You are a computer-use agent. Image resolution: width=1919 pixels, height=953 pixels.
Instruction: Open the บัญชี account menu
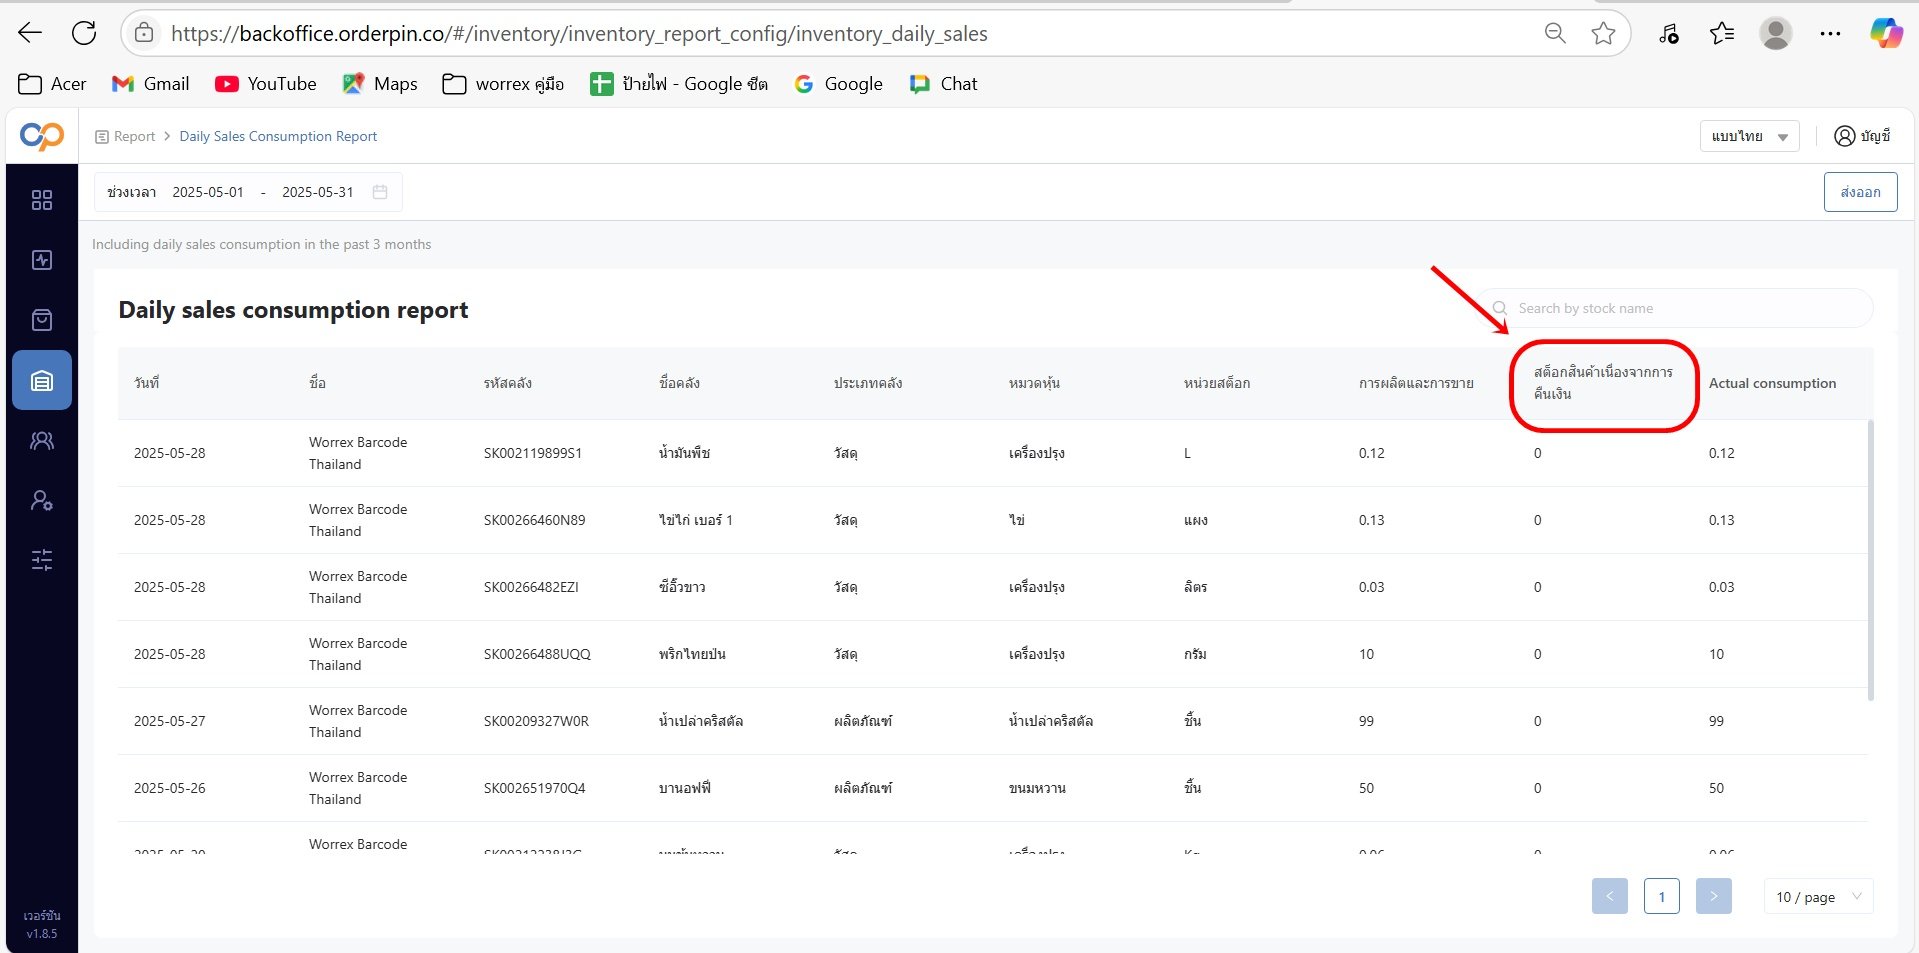pyautogui.click(x=1862, y=136)
